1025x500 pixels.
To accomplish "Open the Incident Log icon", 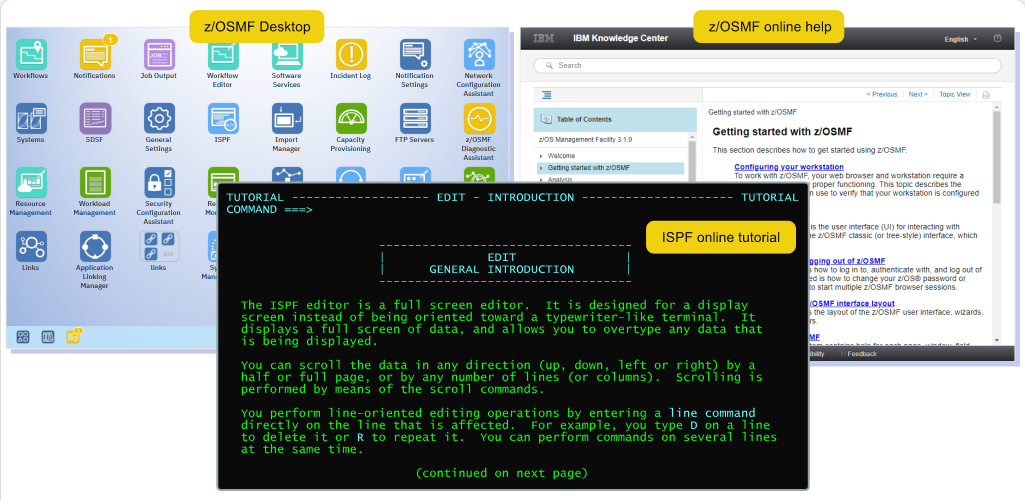I will click(351, 54).
